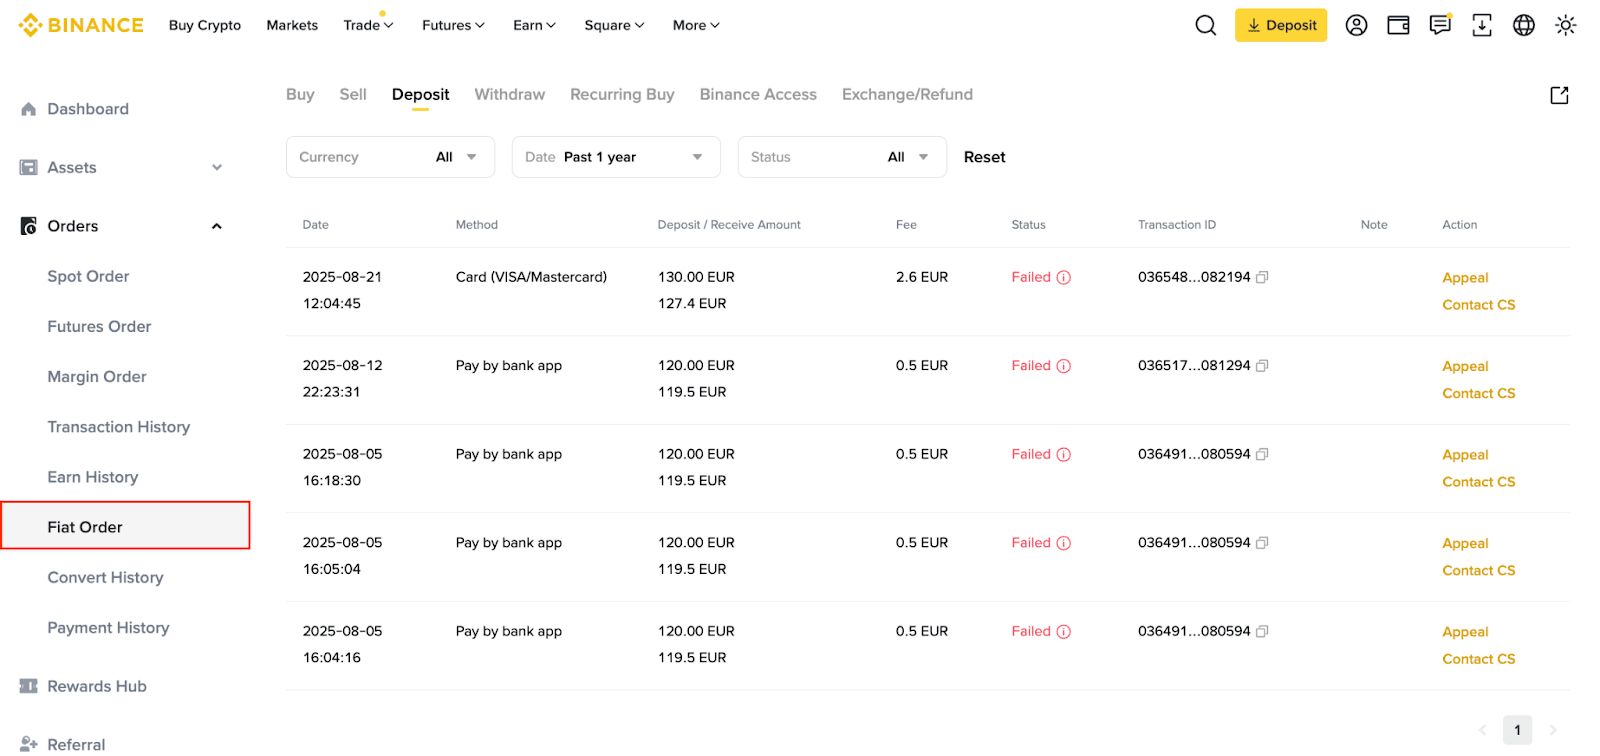Click info icon beside first Failed status

click(x=1064, y=277)
